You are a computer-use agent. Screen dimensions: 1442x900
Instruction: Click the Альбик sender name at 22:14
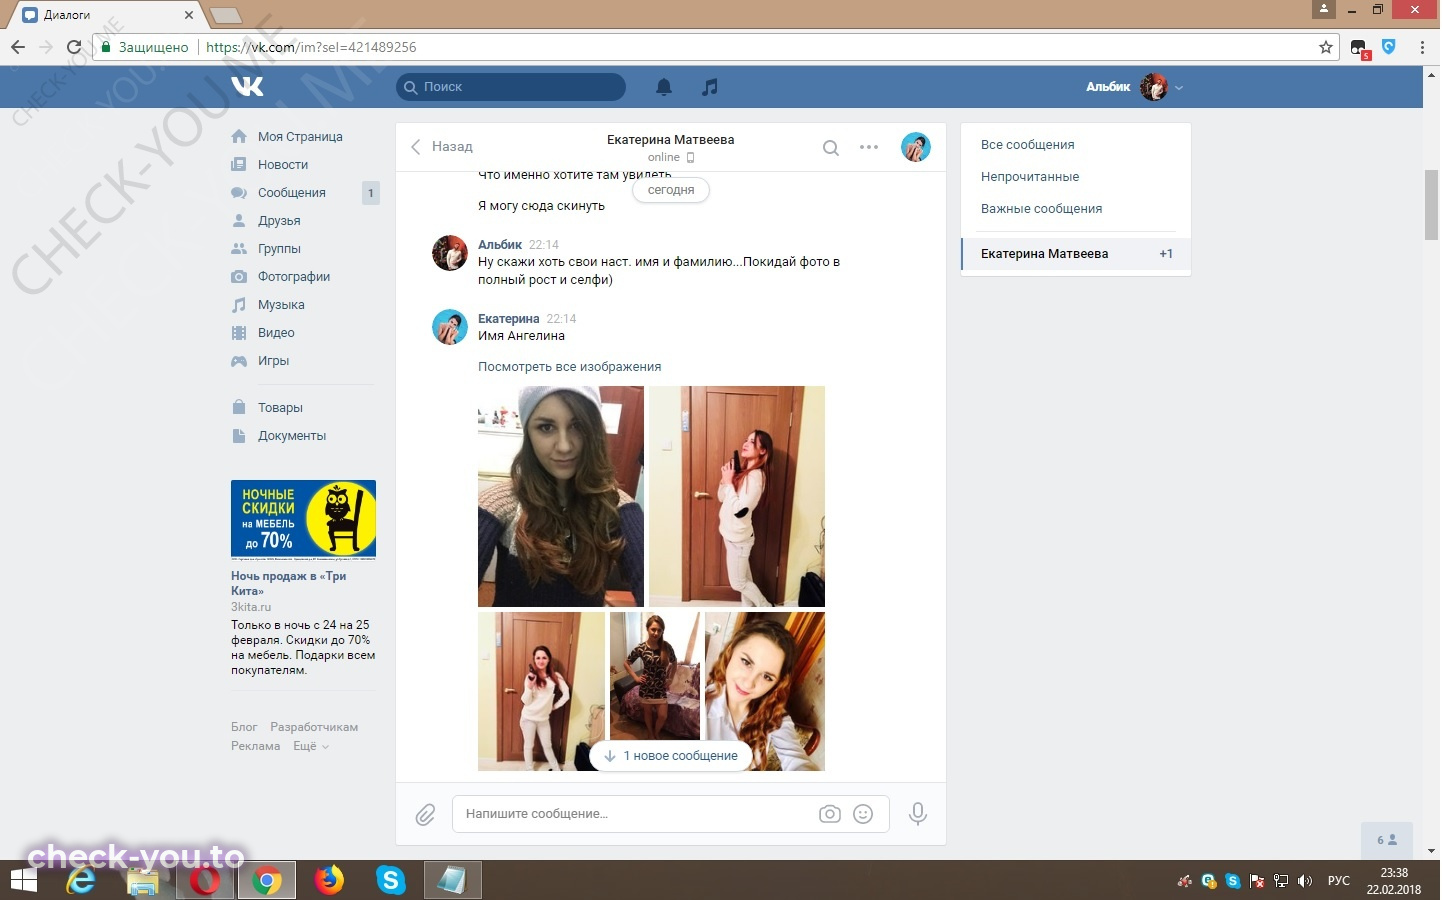point(500,245)
